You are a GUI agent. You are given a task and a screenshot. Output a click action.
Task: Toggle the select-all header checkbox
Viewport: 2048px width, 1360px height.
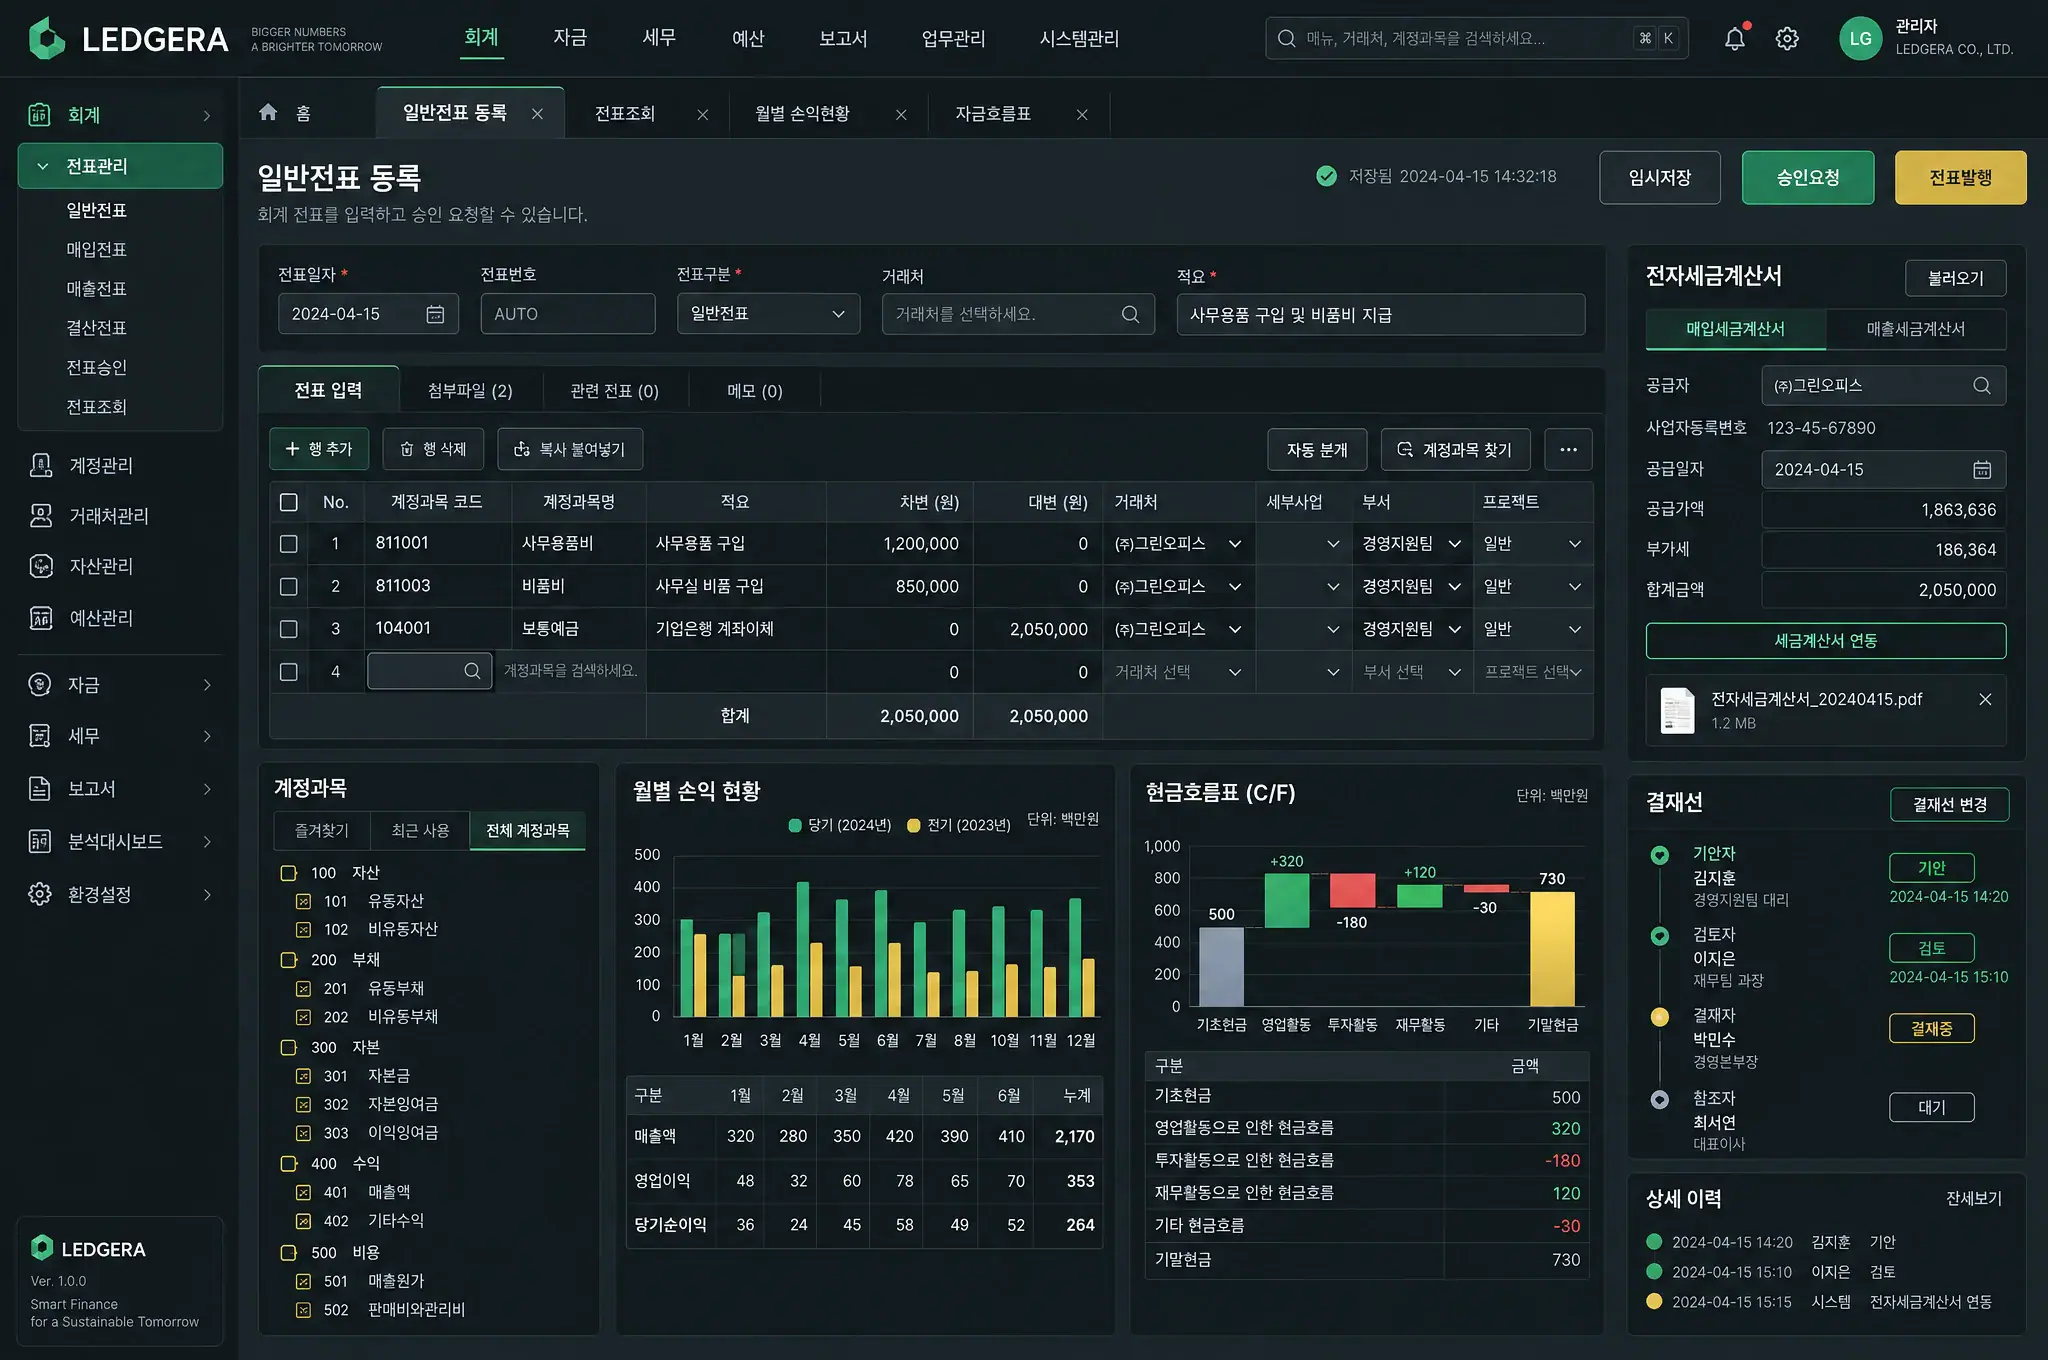tap(289, 502)
